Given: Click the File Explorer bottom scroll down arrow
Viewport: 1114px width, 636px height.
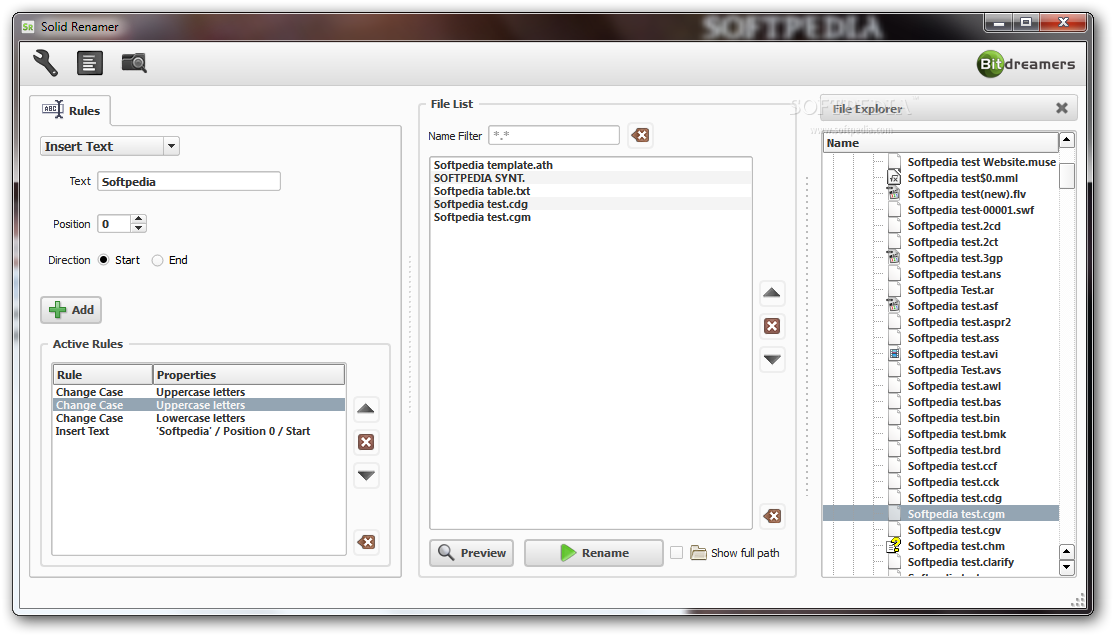Looking at the screenshot, I should pyautogui.click(x=1066, y=567).
